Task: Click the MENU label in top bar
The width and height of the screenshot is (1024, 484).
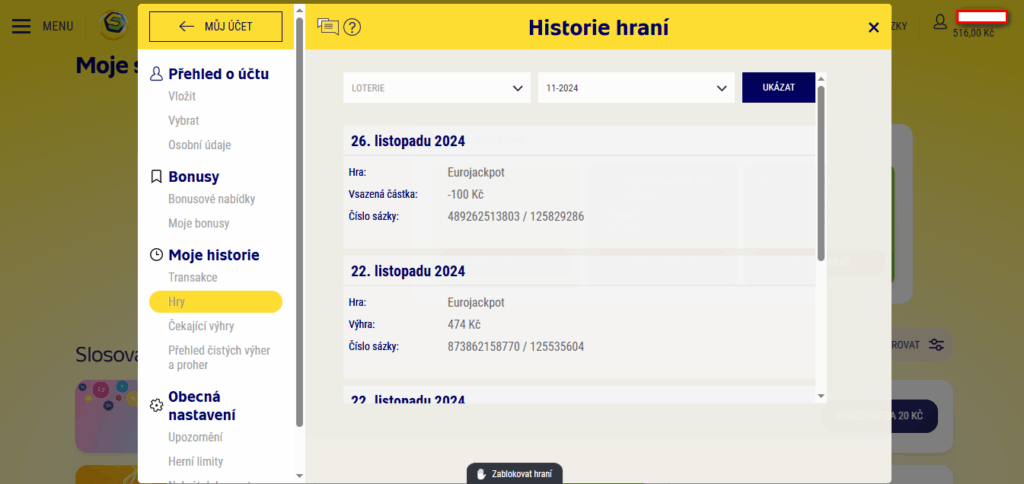Action: pos(57,27)
